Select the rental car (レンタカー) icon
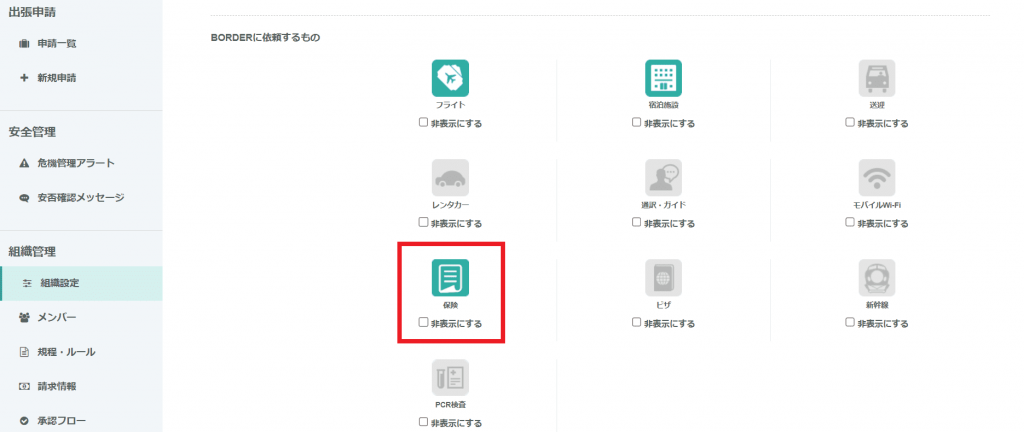The width and height of the screenshot is (1024, 432). click(x=450, y=178)
